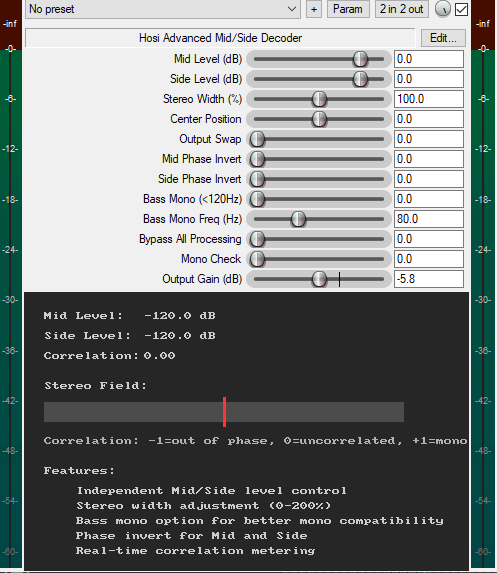The height and width of the screenshot is (573, 497).
Task: Click the wet/dry mix knob
Action: (443, 9)
